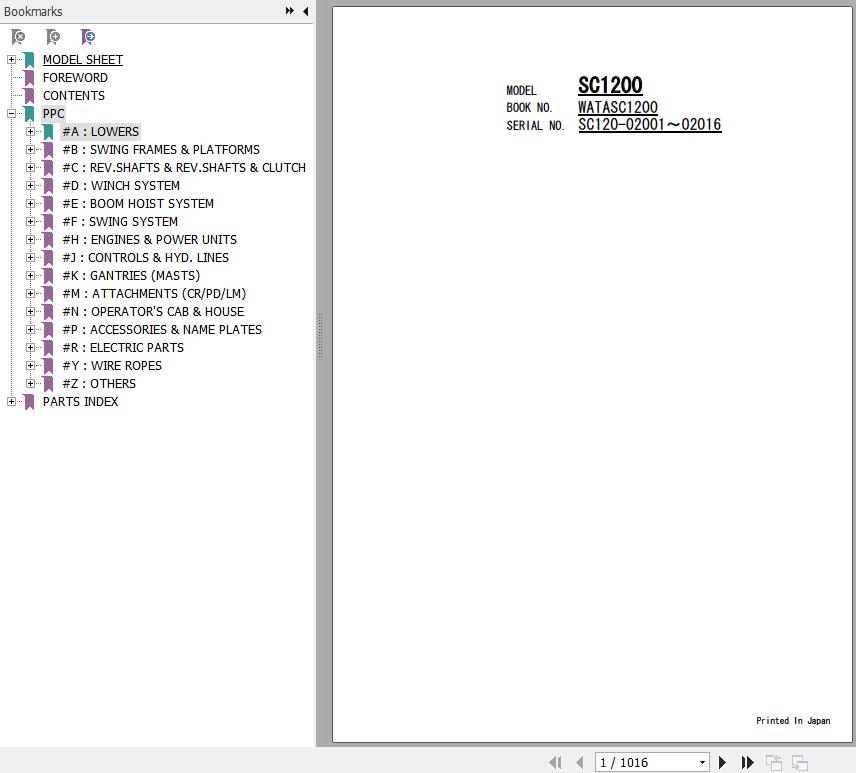Open the MODEL SHEET bookmark
This screenshot has height=773, width=856.
pos(83,60)
